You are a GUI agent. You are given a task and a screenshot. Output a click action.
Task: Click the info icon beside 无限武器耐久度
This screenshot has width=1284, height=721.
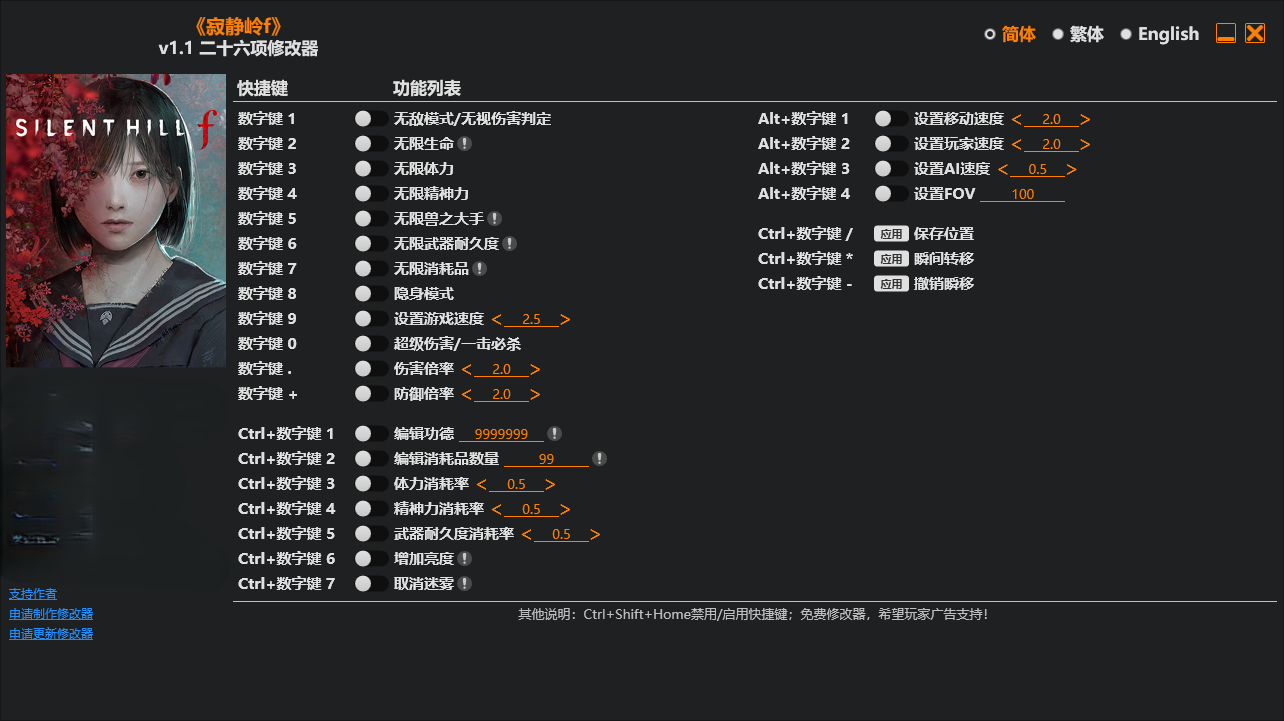tap(510, 244)
